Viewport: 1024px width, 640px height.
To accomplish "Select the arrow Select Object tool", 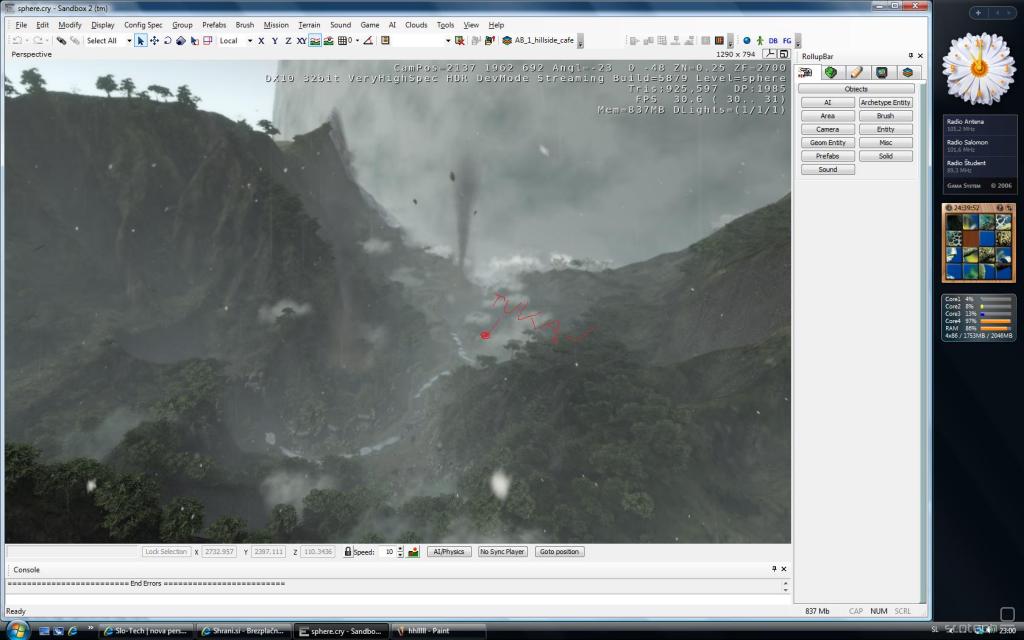I will (140, 40).
